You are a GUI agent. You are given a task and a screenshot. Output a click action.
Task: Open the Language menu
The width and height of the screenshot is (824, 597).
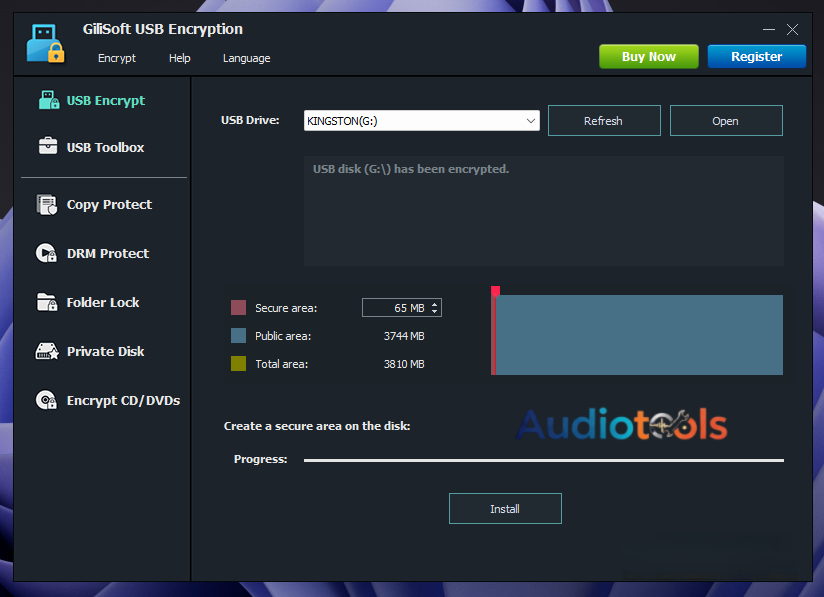[x=246, y=58]
